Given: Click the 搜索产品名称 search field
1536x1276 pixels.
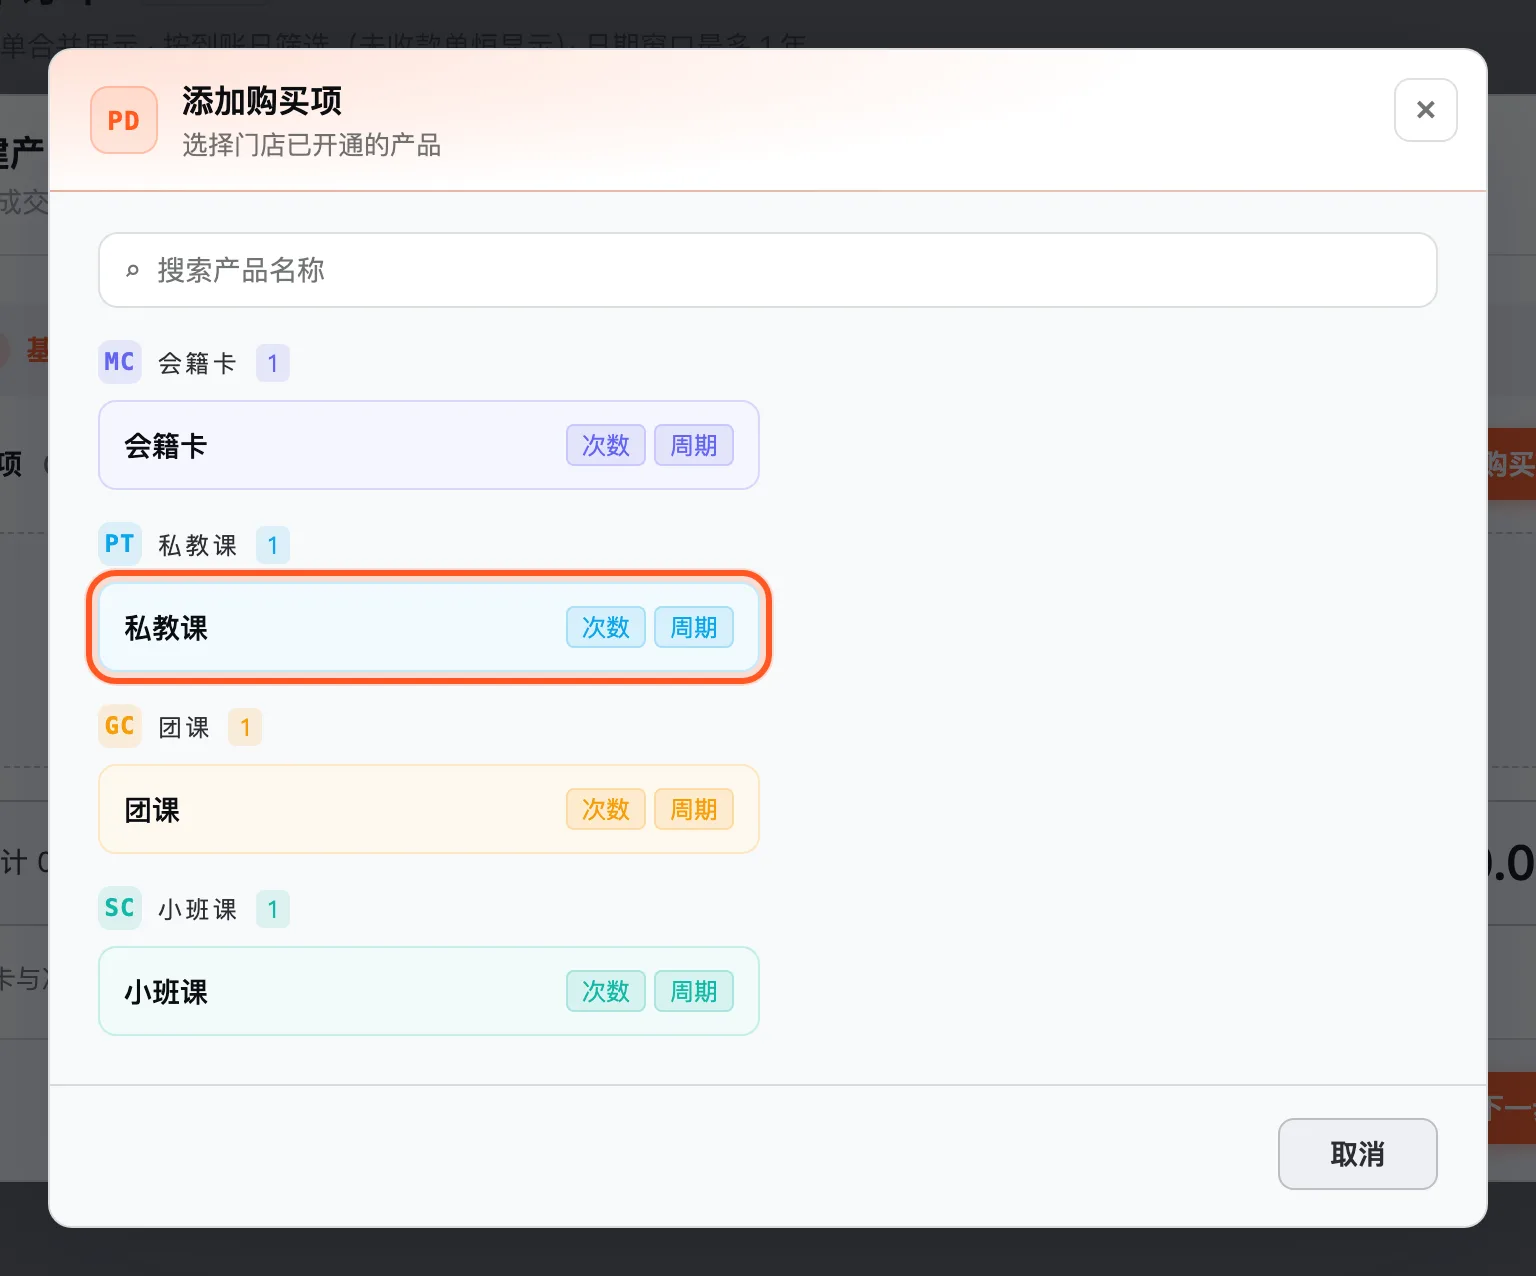Looking at the screenshot, I should click(767, 270).
